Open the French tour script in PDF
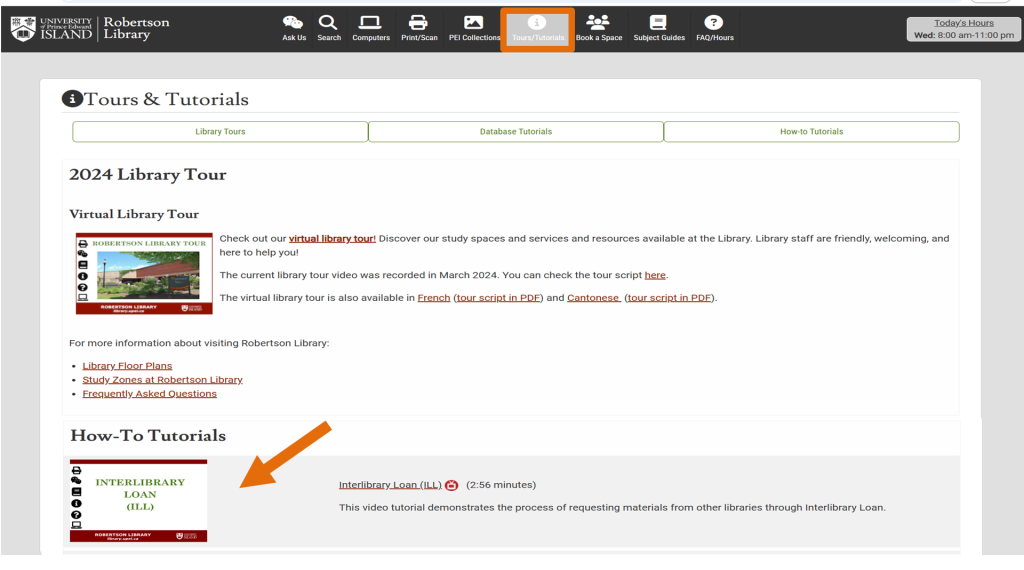This screenshot has width=1024, height=570. (x=498, y=298)
